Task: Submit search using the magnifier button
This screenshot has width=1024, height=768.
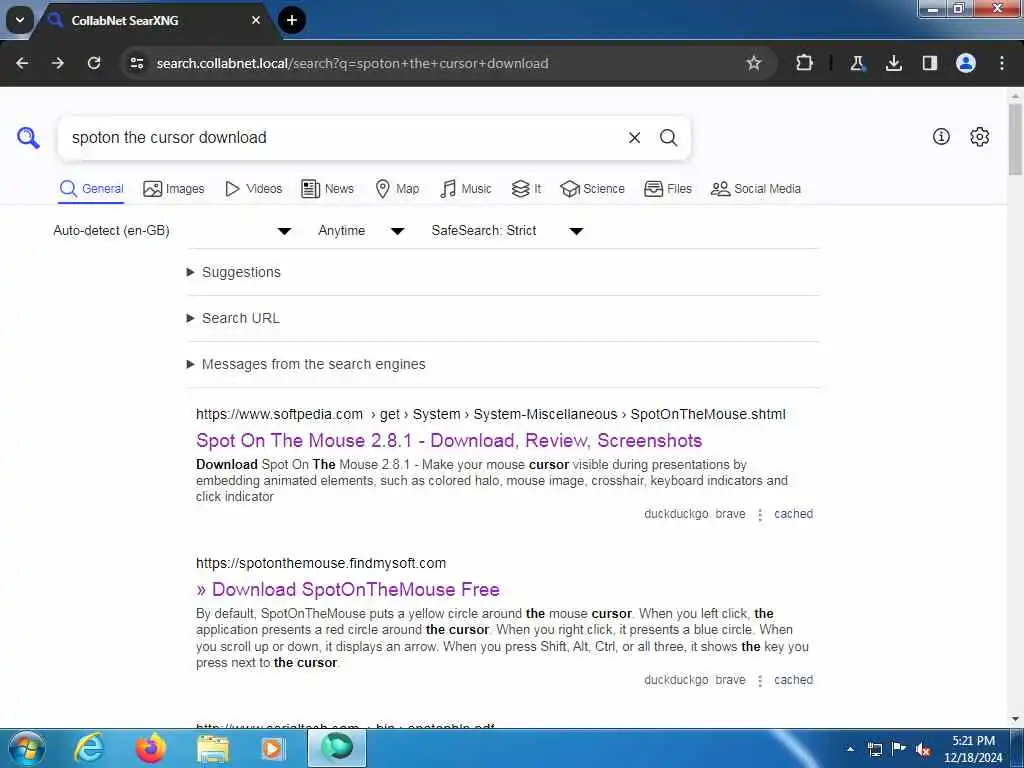Action: (668, 138)
